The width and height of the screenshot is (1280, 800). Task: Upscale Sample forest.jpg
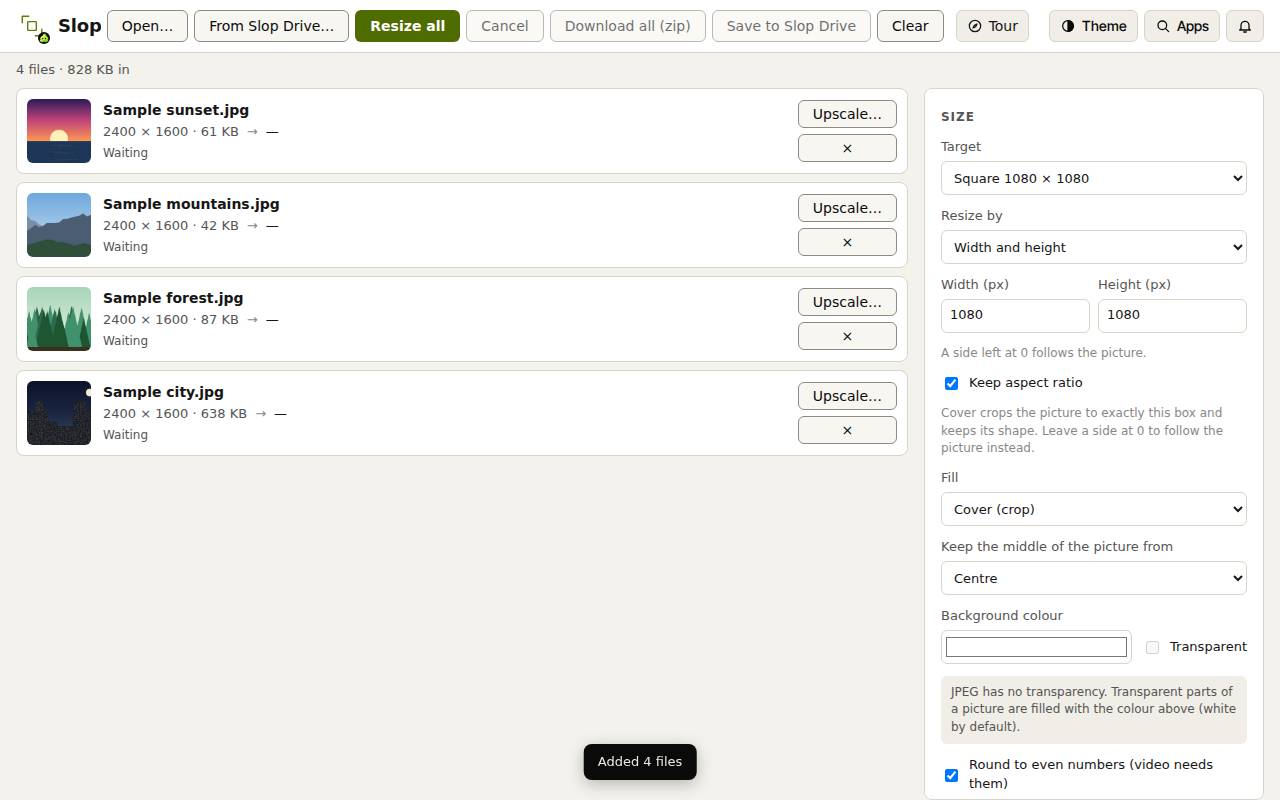pos(847,302)
